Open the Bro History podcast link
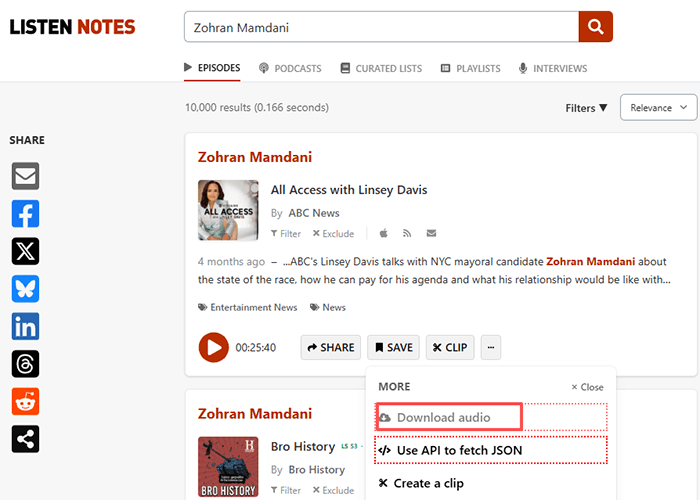The height and width of the screenshot is (500, 700). 303,446
